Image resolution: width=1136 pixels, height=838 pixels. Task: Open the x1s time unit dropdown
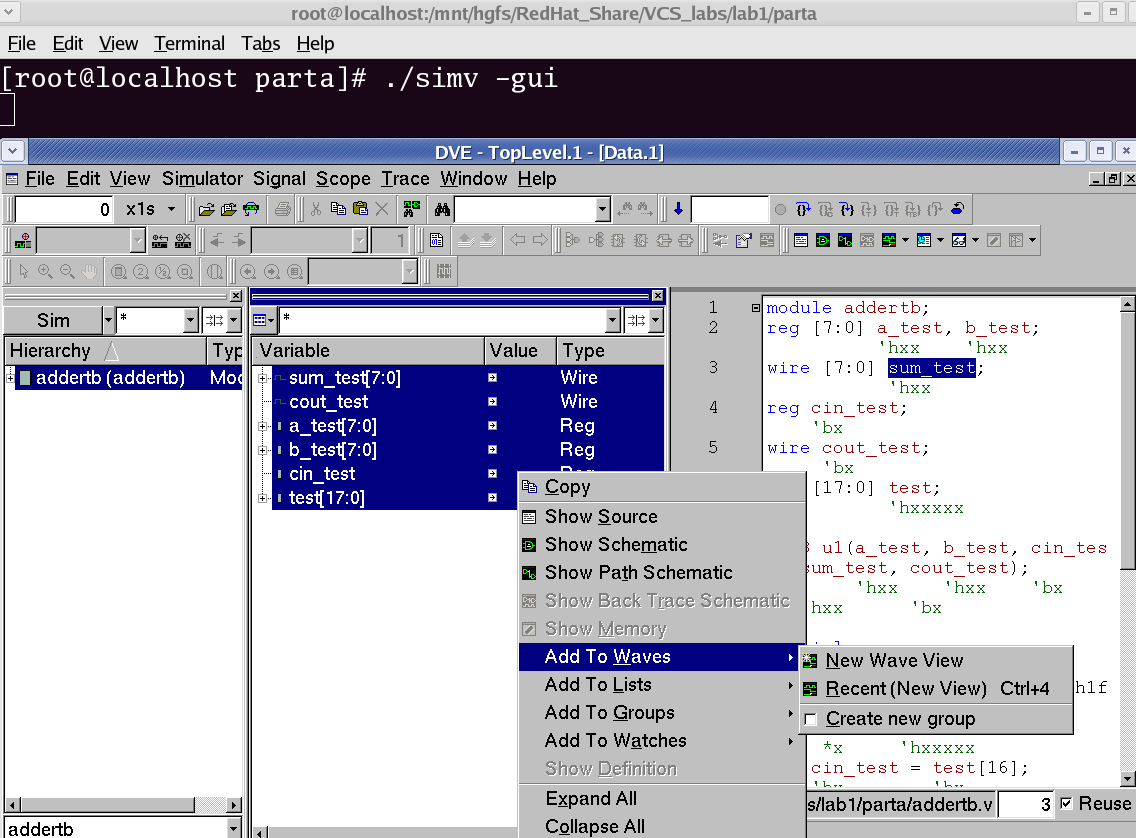point(171,210)
